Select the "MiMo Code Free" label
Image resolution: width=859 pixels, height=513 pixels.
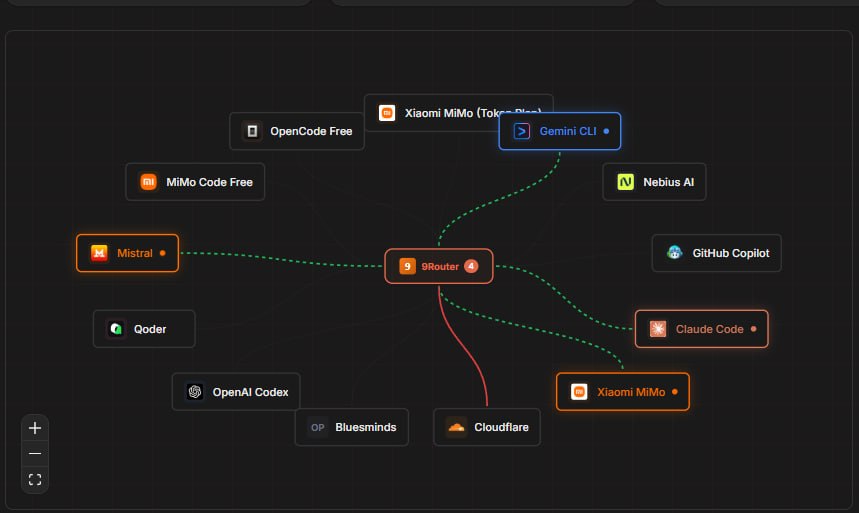point(209,183)
